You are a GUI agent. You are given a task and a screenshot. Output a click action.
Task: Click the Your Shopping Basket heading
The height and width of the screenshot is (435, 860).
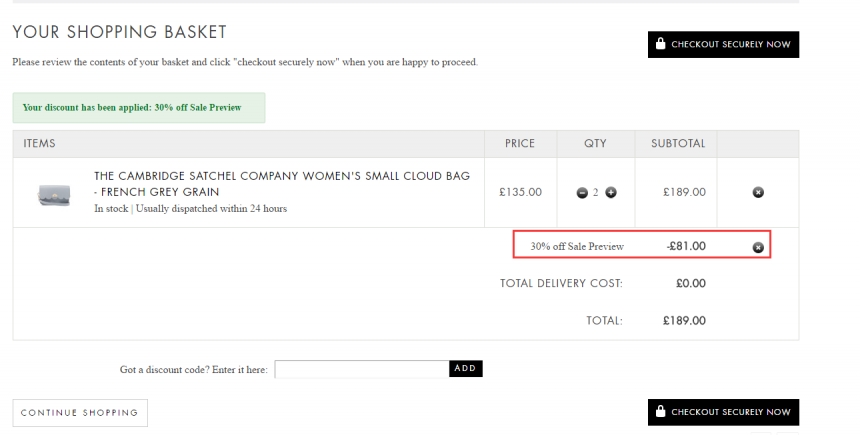(x=120, y=32)
